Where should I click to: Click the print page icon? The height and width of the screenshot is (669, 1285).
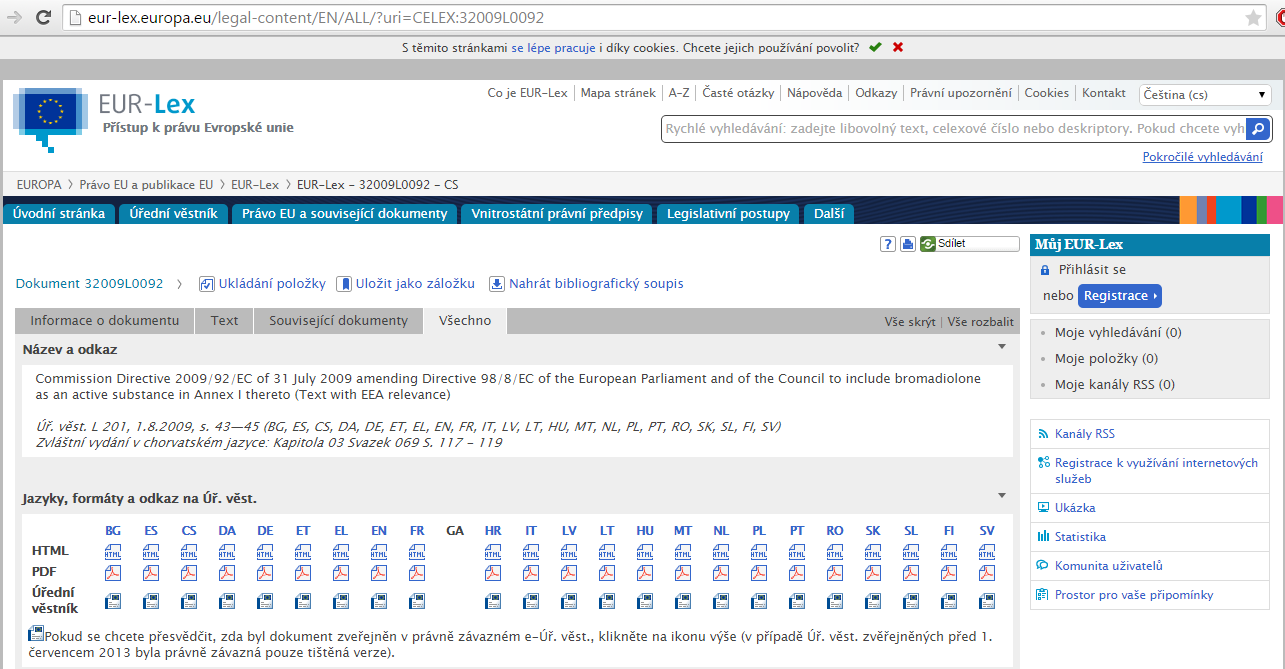(x=908, y=244)
